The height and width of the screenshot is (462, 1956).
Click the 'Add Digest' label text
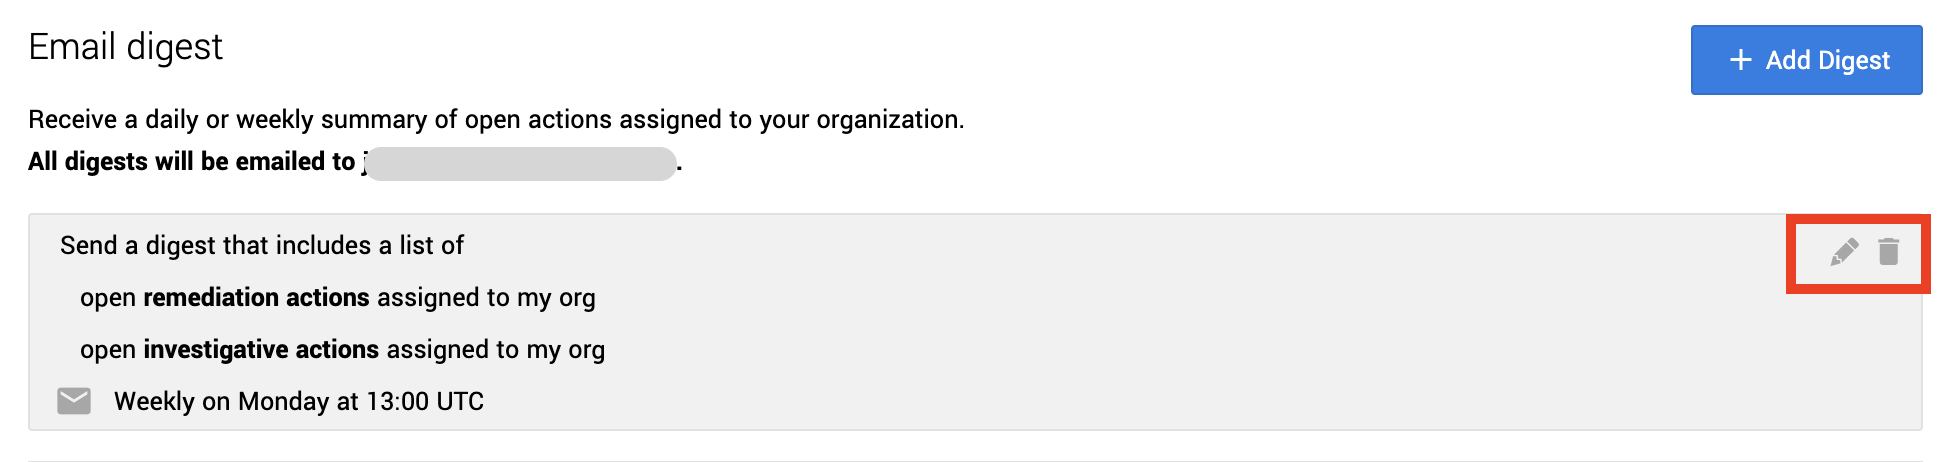pyautogui.click(x=1828, y=61)
